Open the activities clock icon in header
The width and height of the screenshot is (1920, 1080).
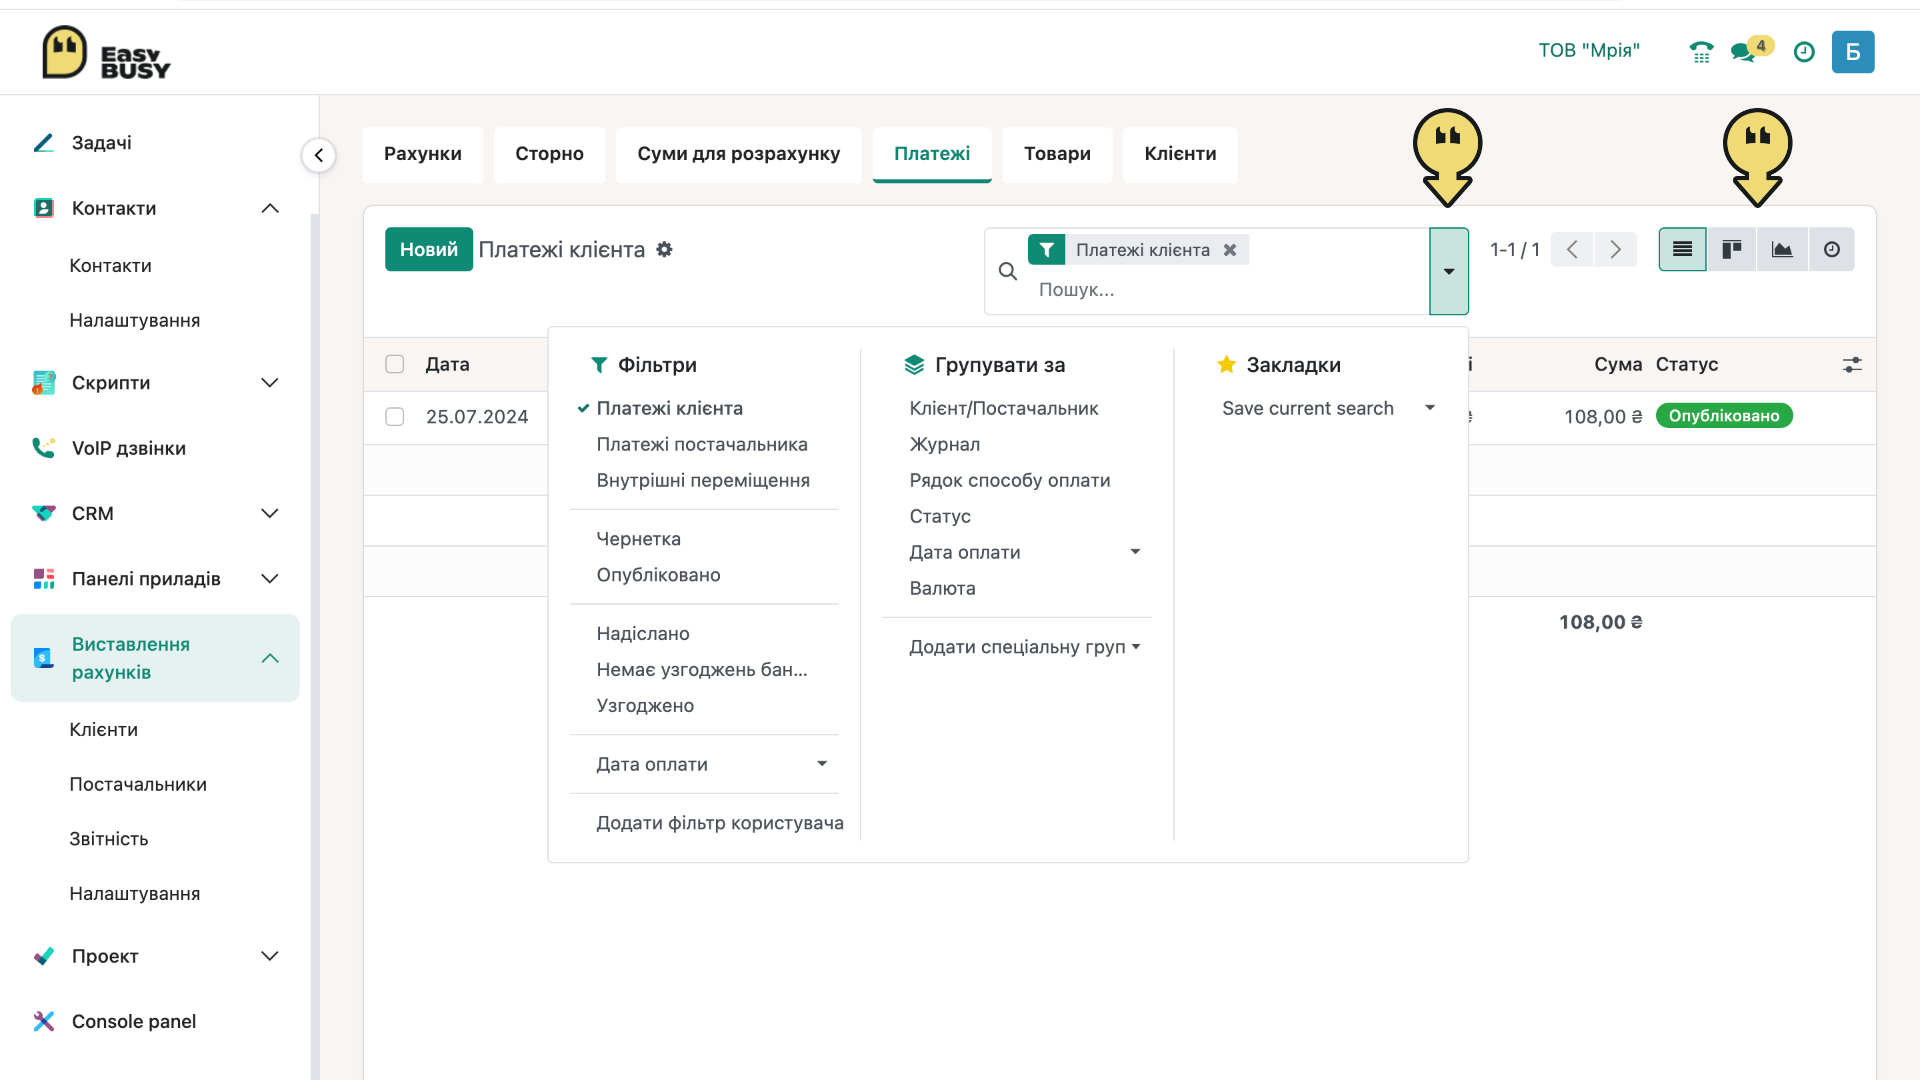[1804, 52]
